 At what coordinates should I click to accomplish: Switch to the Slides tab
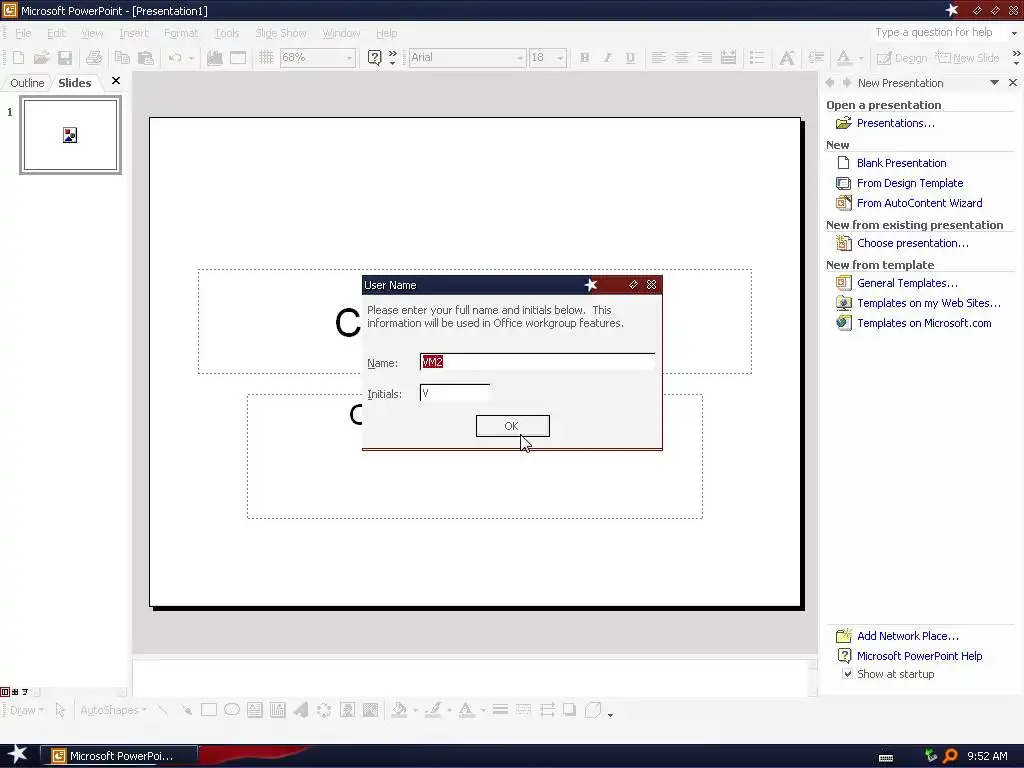[74, 83]
